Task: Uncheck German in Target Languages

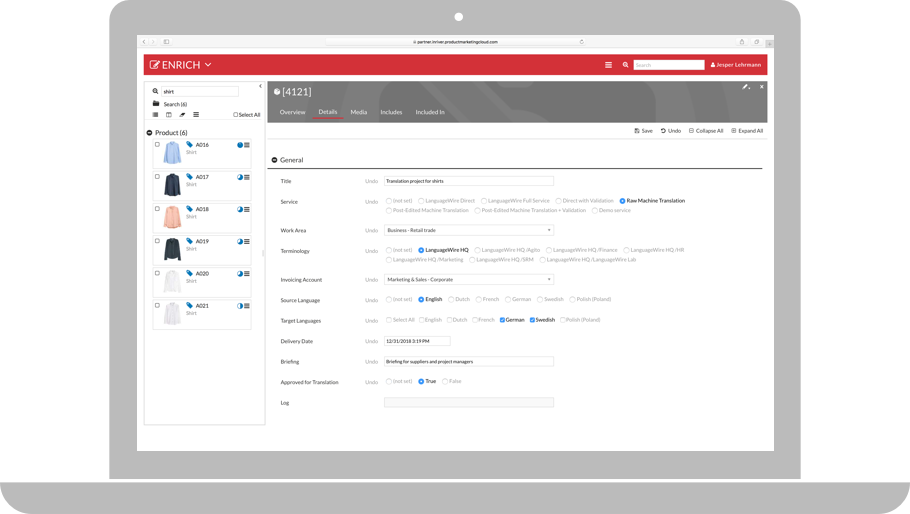Action: [x=502, y=320]
